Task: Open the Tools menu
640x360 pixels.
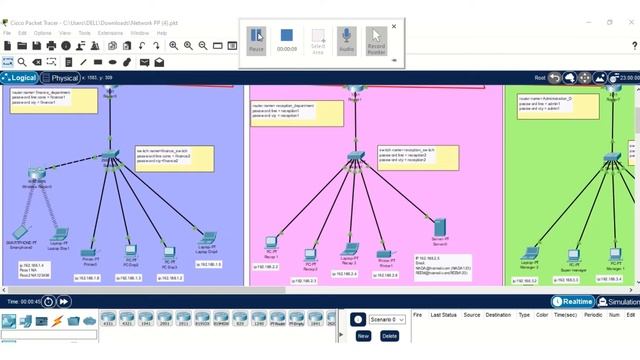Action: (x=84, y=33)
